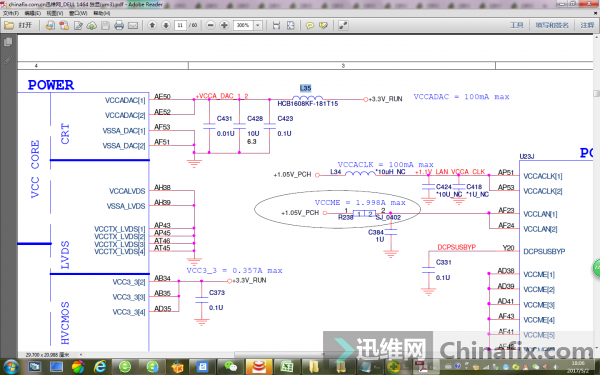Open the 文件(F) menu

[x=11, y=13]
